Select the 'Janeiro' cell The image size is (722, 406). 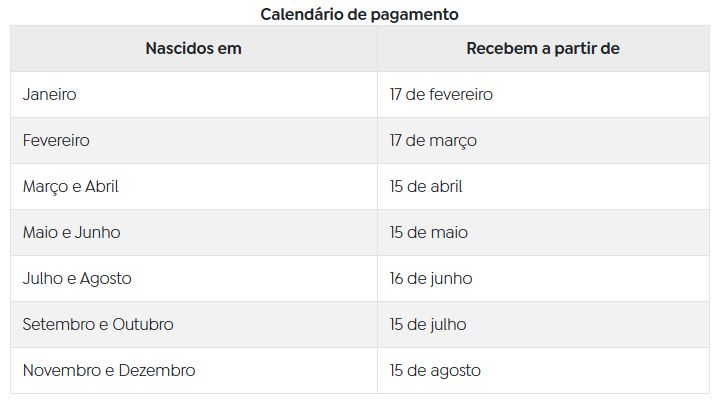coord(50,95)
